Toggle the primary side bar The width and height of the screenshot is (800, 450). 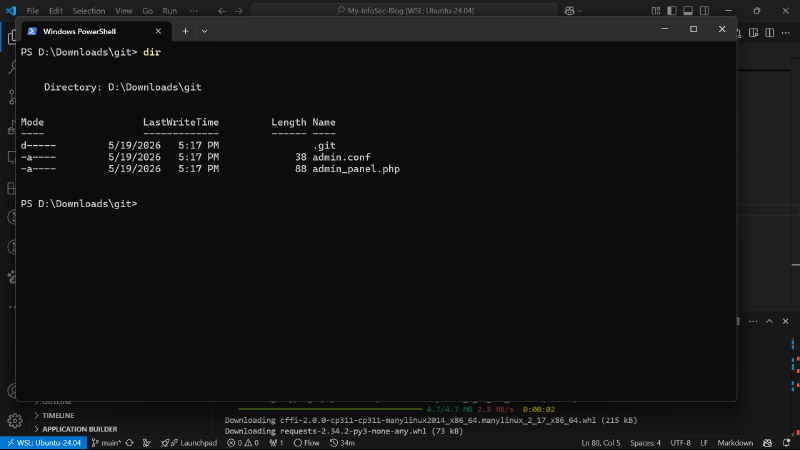[672, 11]
